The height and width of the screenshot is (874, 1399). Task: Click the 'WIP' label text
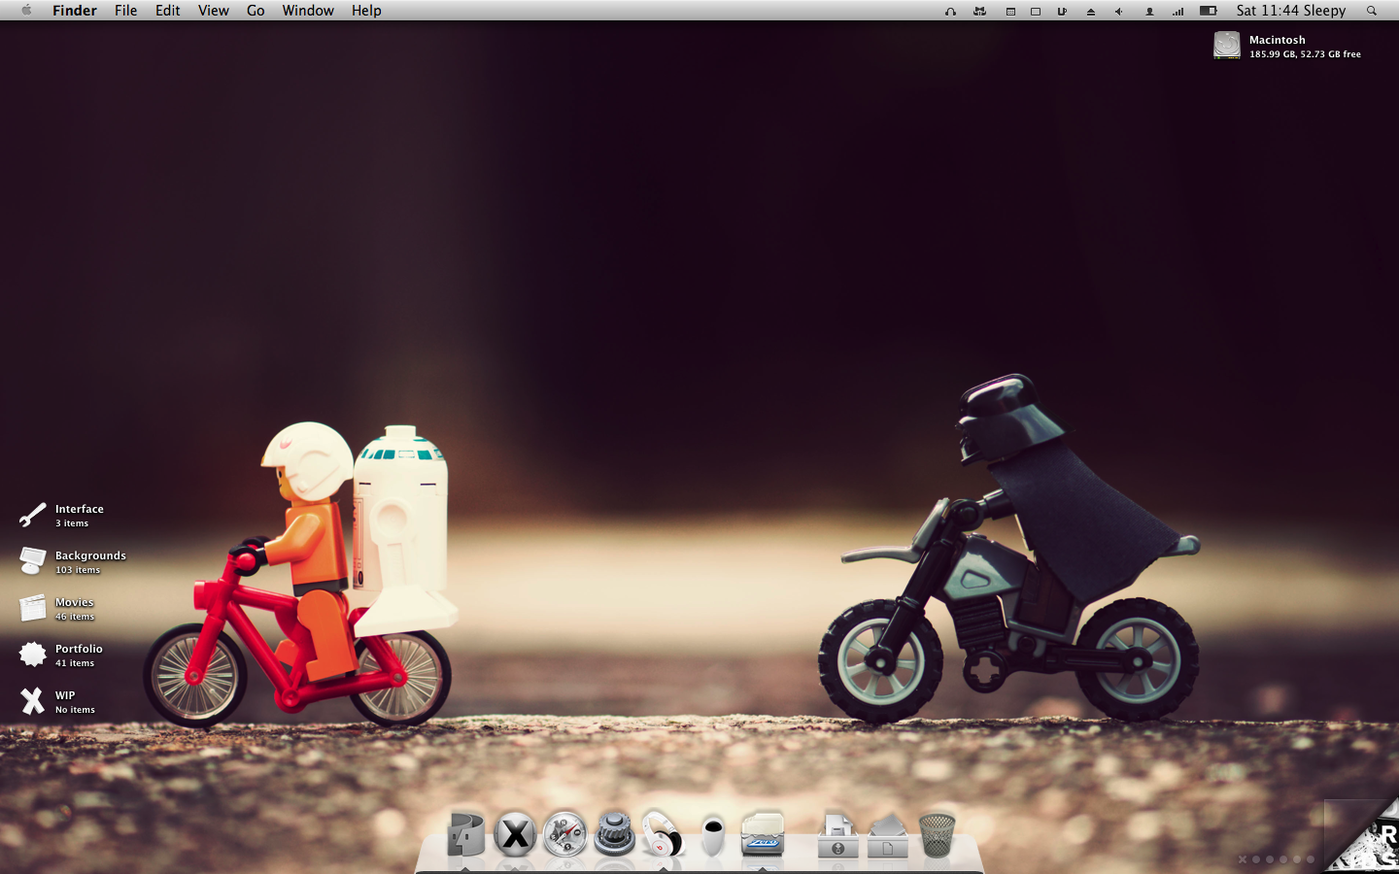(x=65, y=695)
